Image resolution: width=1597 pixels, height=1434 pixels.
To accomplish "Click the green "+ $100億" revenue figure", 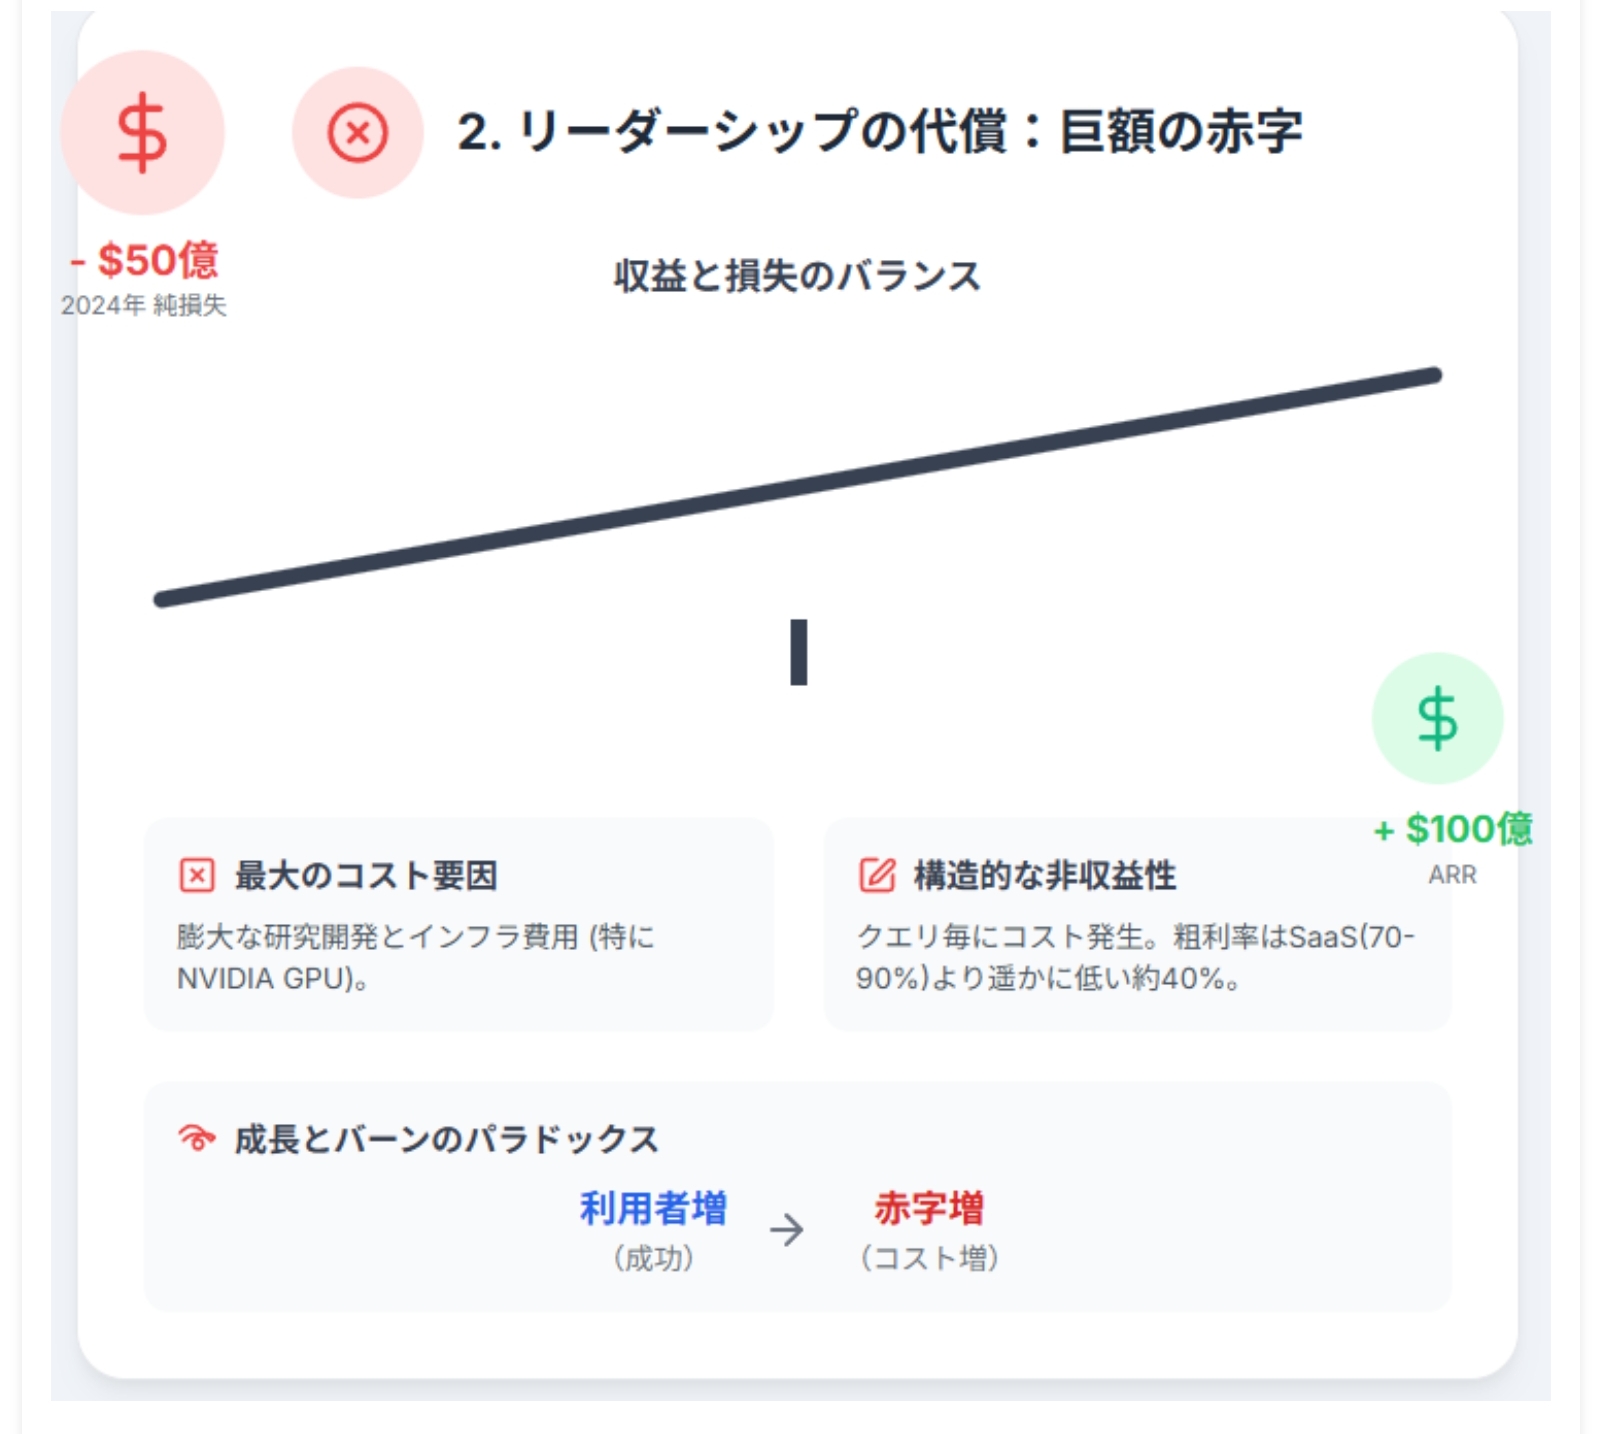I will [x=1453, y=829].
